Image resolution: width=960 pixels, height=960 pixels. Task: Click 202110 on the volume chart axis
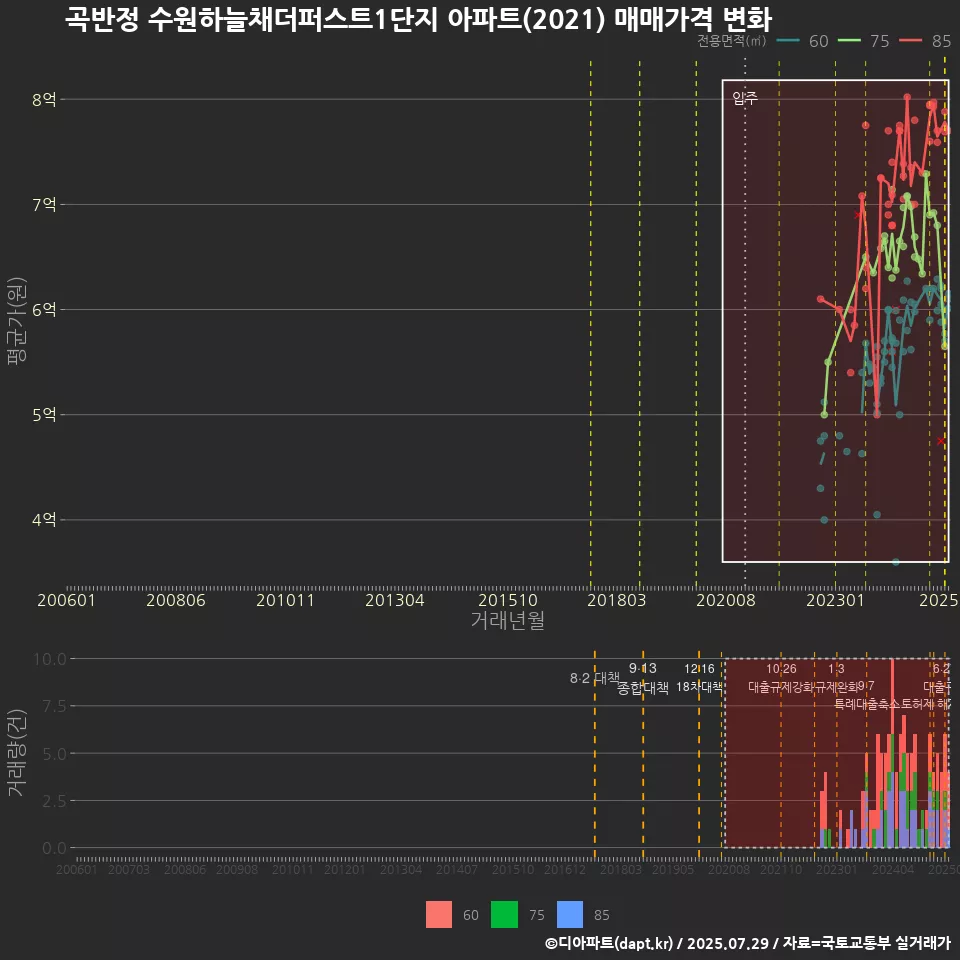pos(781,869)
